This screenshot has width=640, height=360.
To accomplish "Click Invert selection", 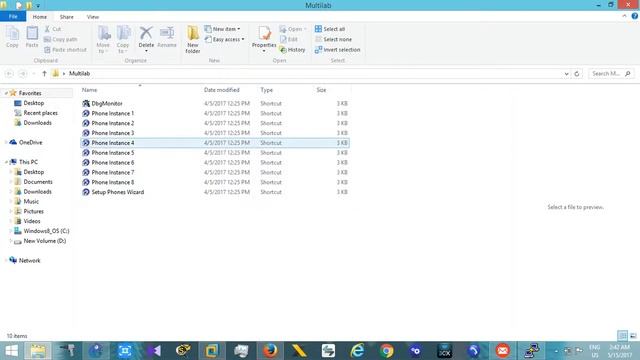I will [x=338, y=49].
